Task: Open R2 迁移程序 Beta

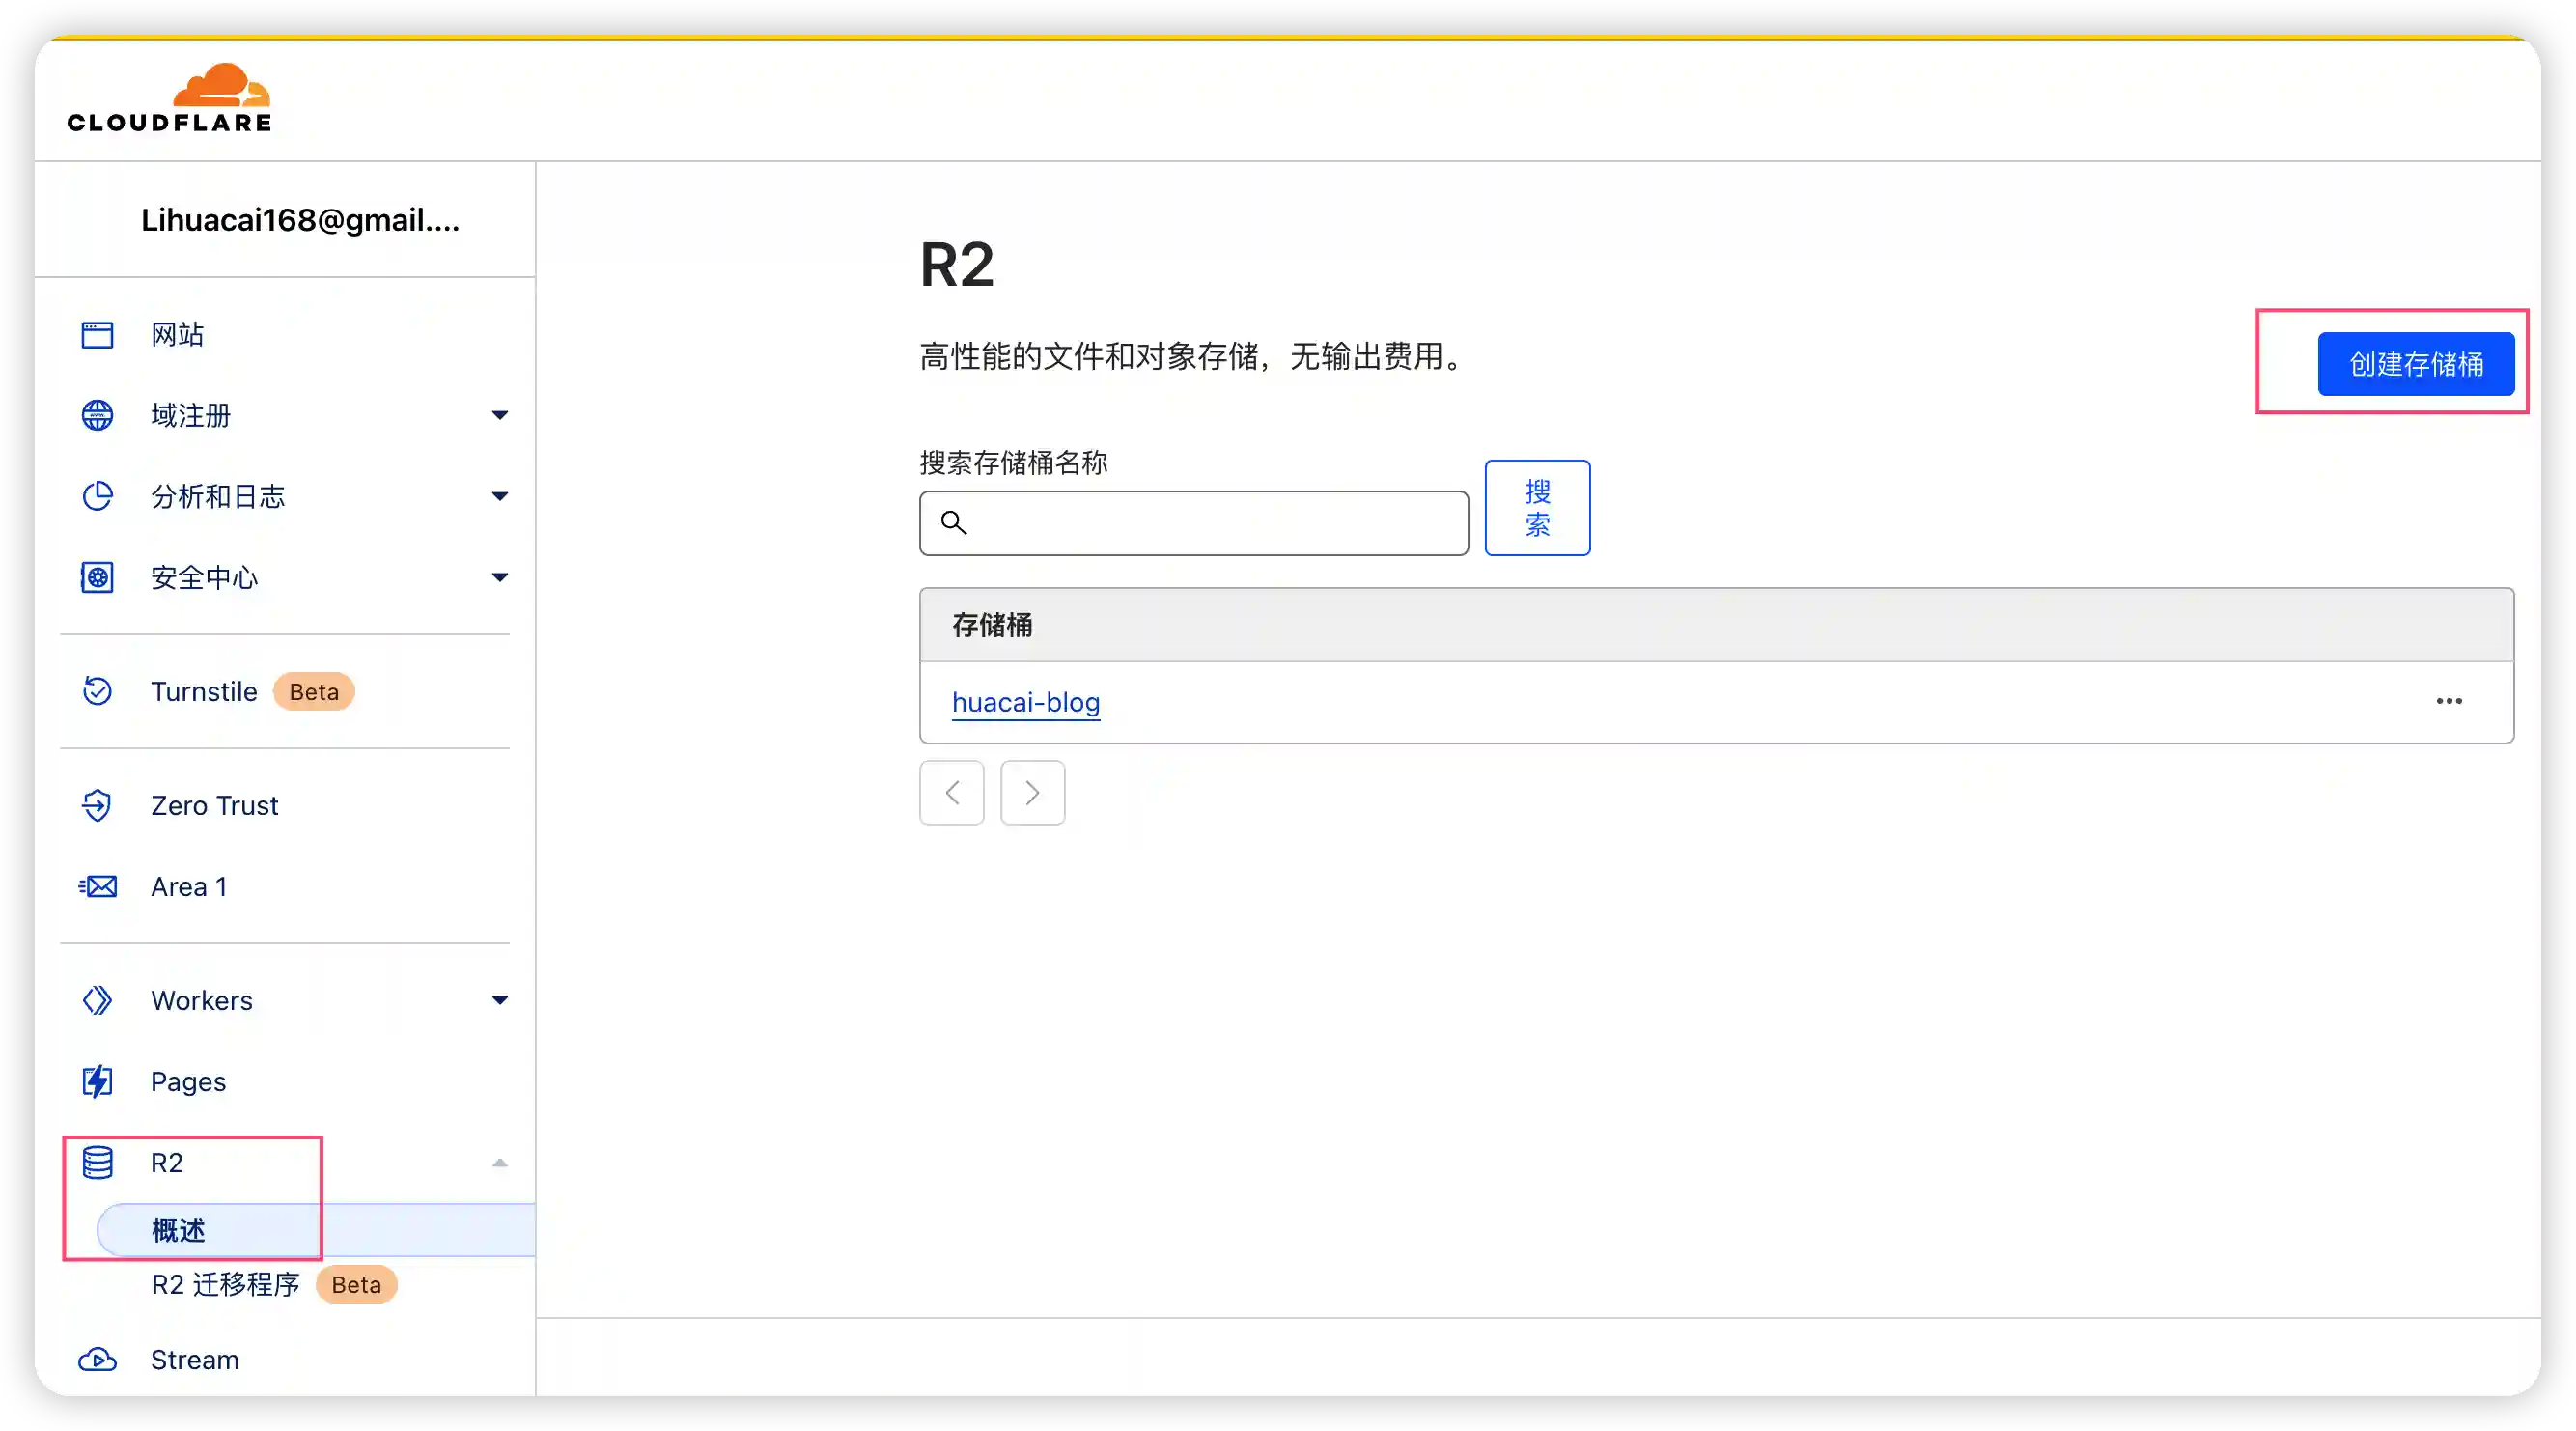Action: coord(224,1285)
